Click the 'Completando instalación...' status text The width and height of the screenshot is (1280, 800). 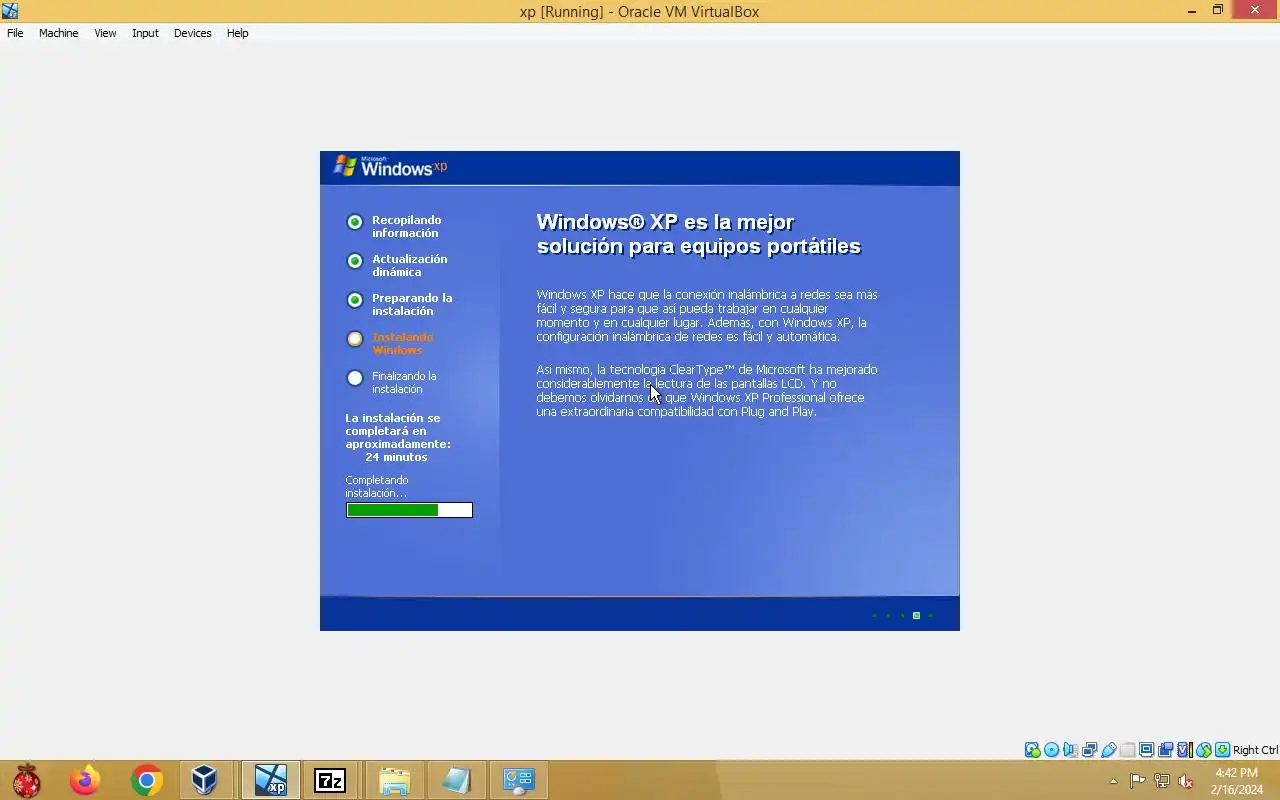point(377,487)
